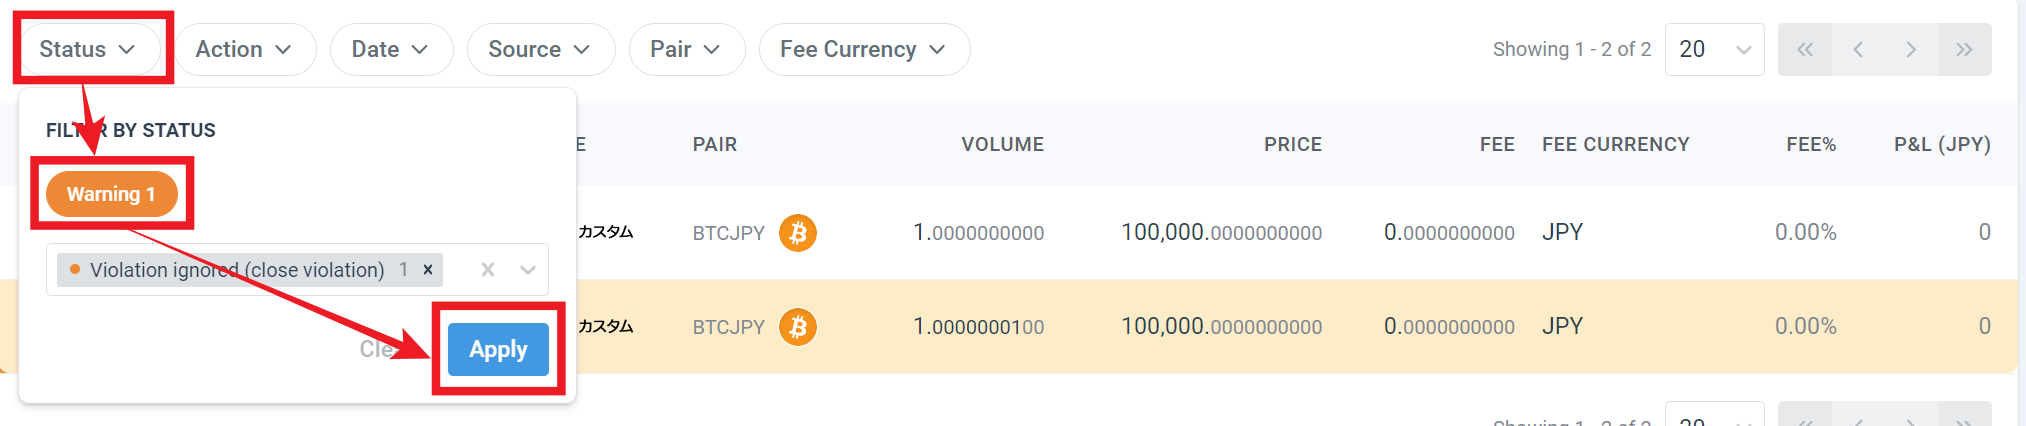Click the Bitcoin icon in first row
2026x426 pixels.
[x=798, y=233]
